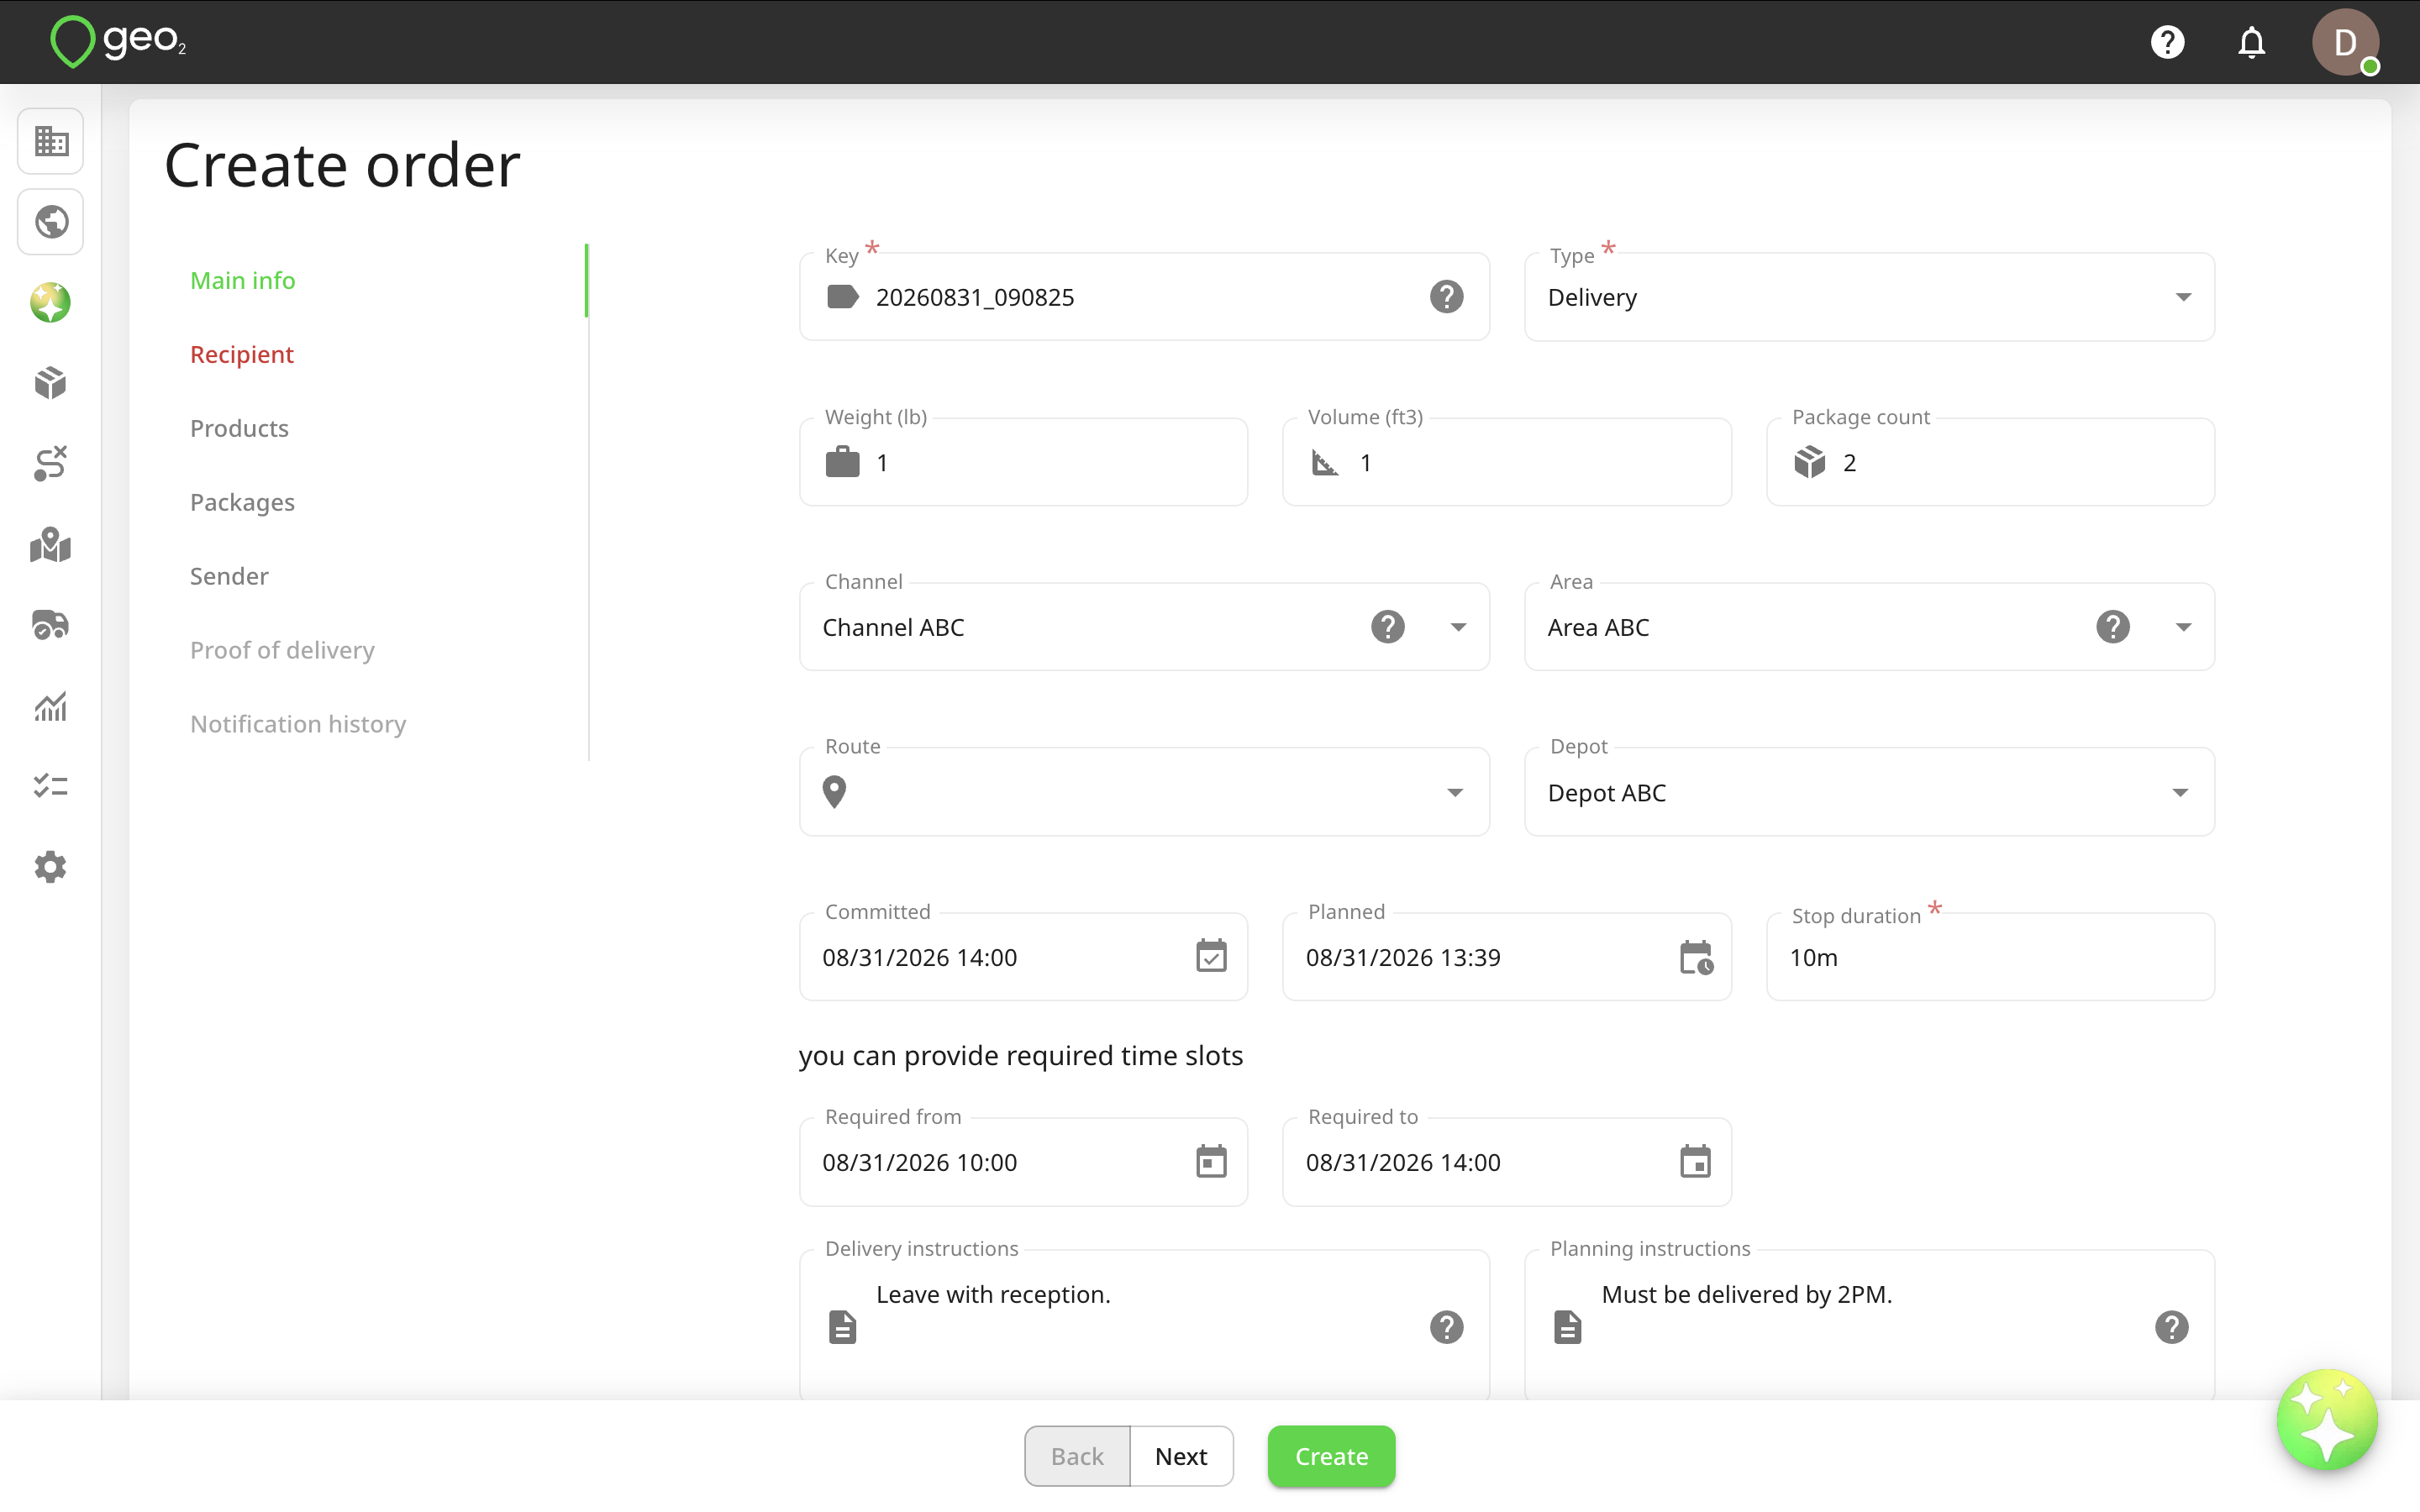
Task: Click the help icon in Channel field
Action: tap(1387, 627)
